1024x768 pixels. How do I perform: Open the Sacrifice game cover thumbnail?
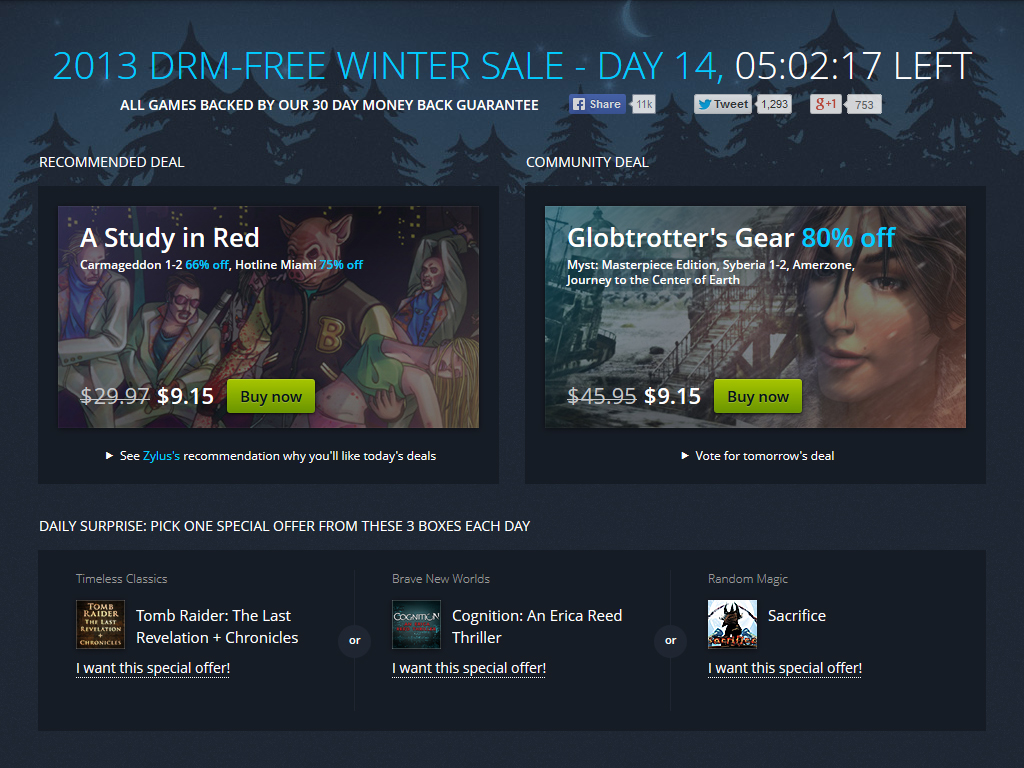[x=732, y=624]
